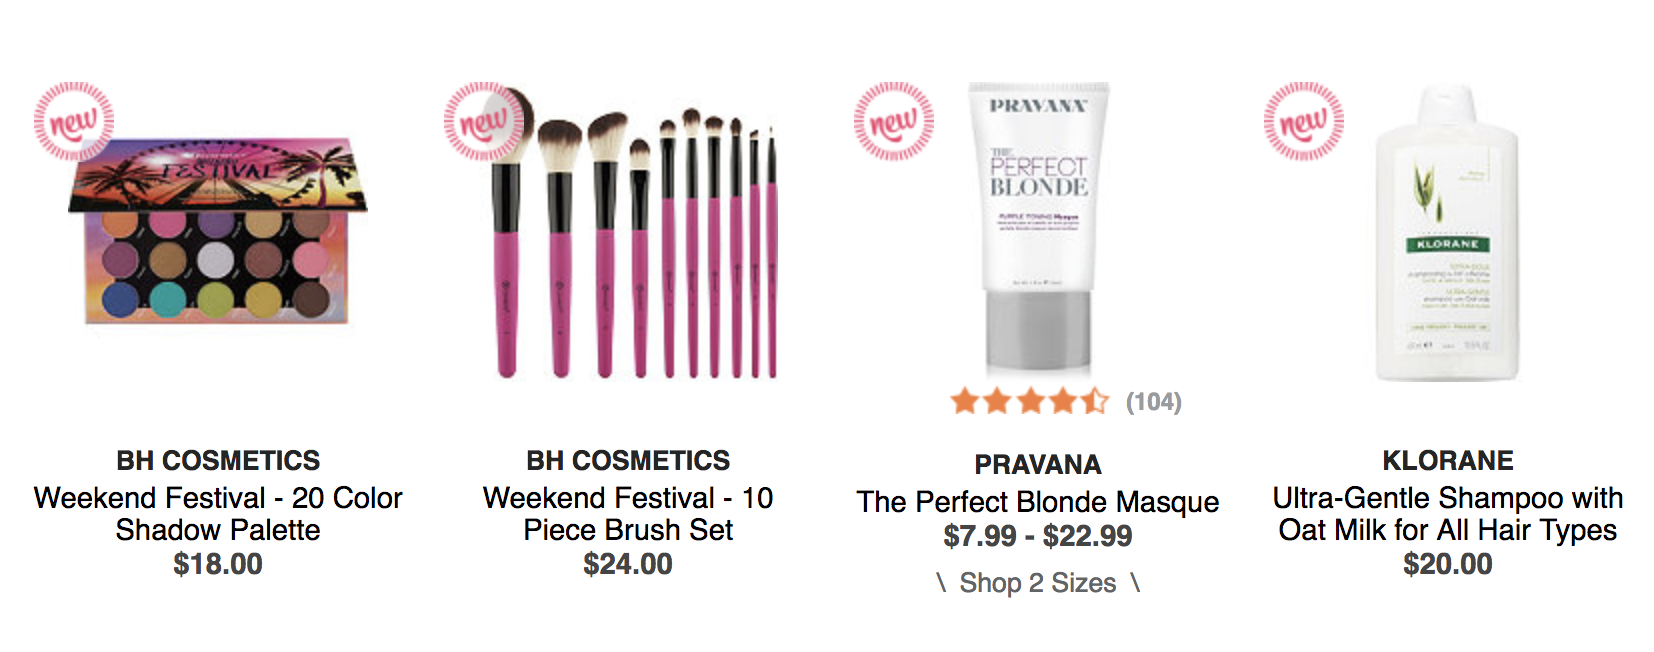Click the BH COSMETICS brand above brush set
The image size is (1654, 652).
click(628, 461)
